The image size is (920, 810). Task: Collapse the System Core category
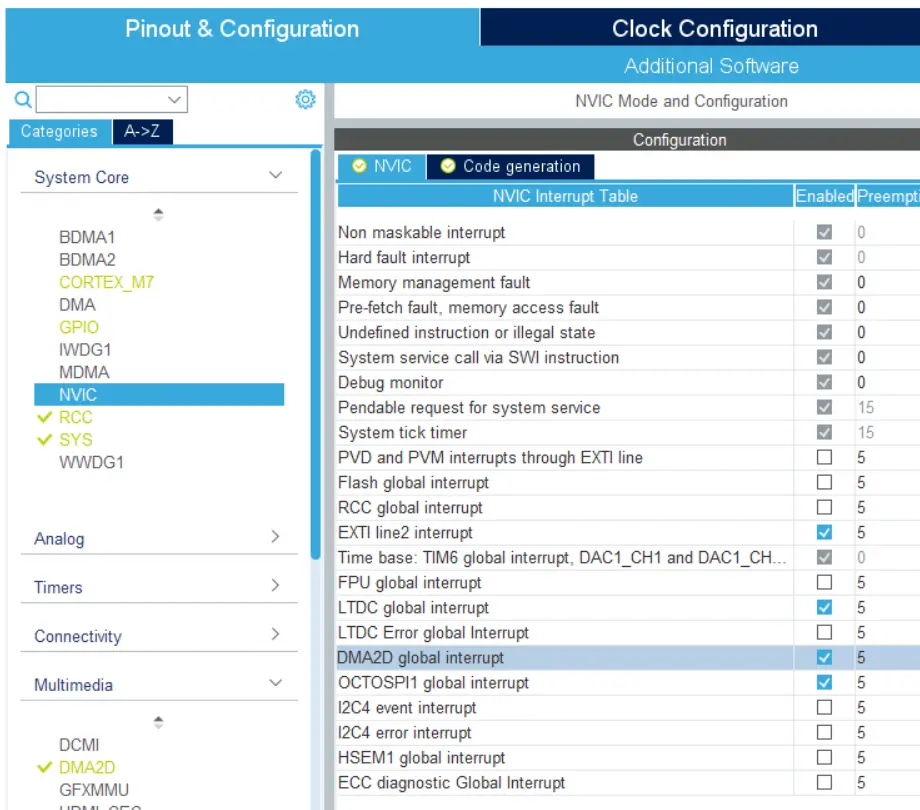(x=275, y=177)
